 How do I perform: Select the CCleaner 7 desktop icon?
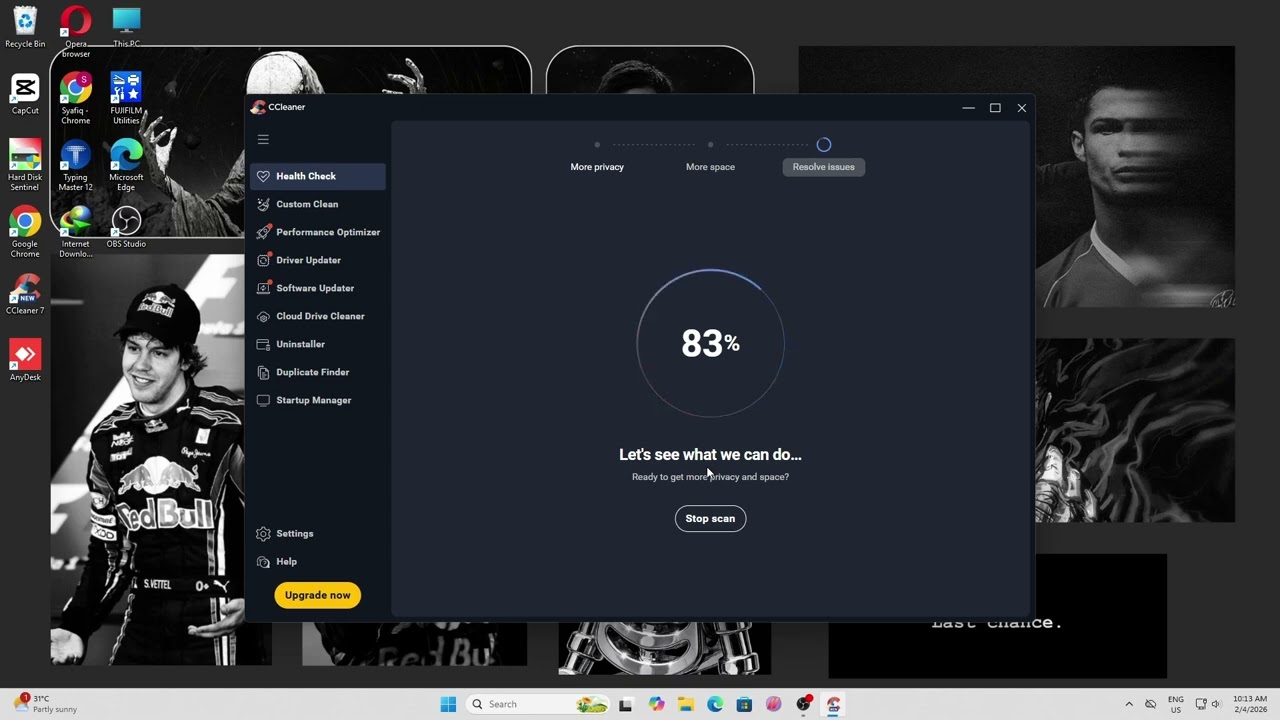click(25, 294)
